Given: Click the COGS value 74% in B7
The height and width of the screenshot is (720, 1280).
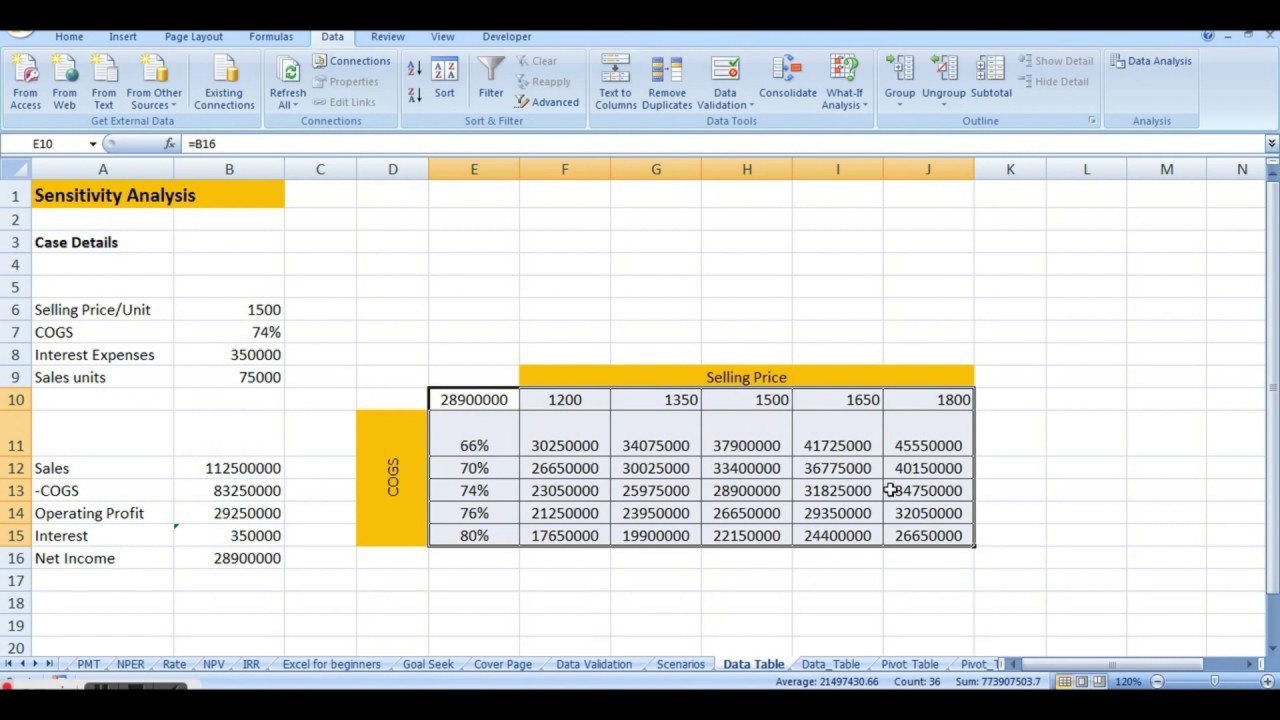Looking at the screenshot, I should click(229, 332).
